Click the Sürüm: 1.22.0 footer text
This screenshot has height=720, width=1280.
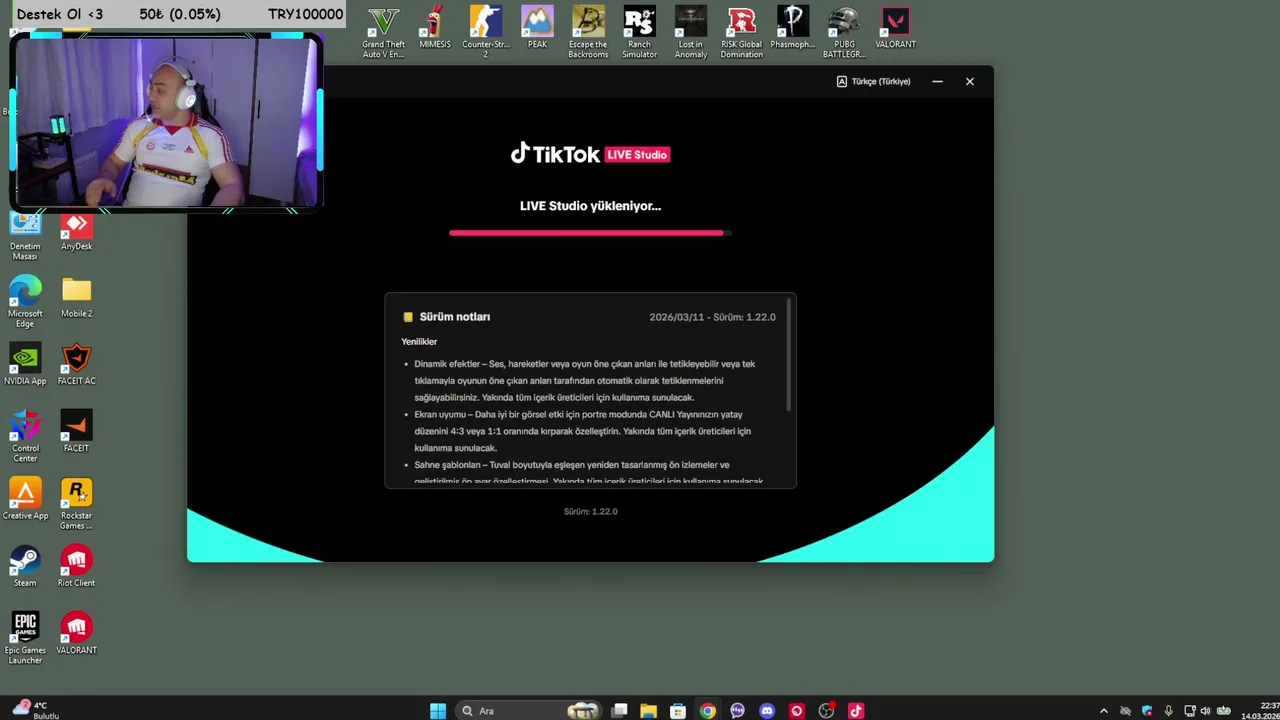coord(590,511)
